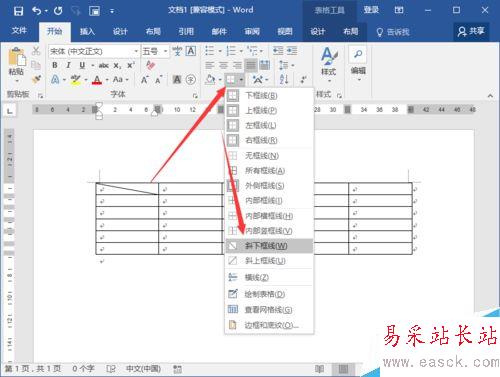500x377 pixels.
Task: Open Change Case Aa dropdown
Action: [120, 80]
